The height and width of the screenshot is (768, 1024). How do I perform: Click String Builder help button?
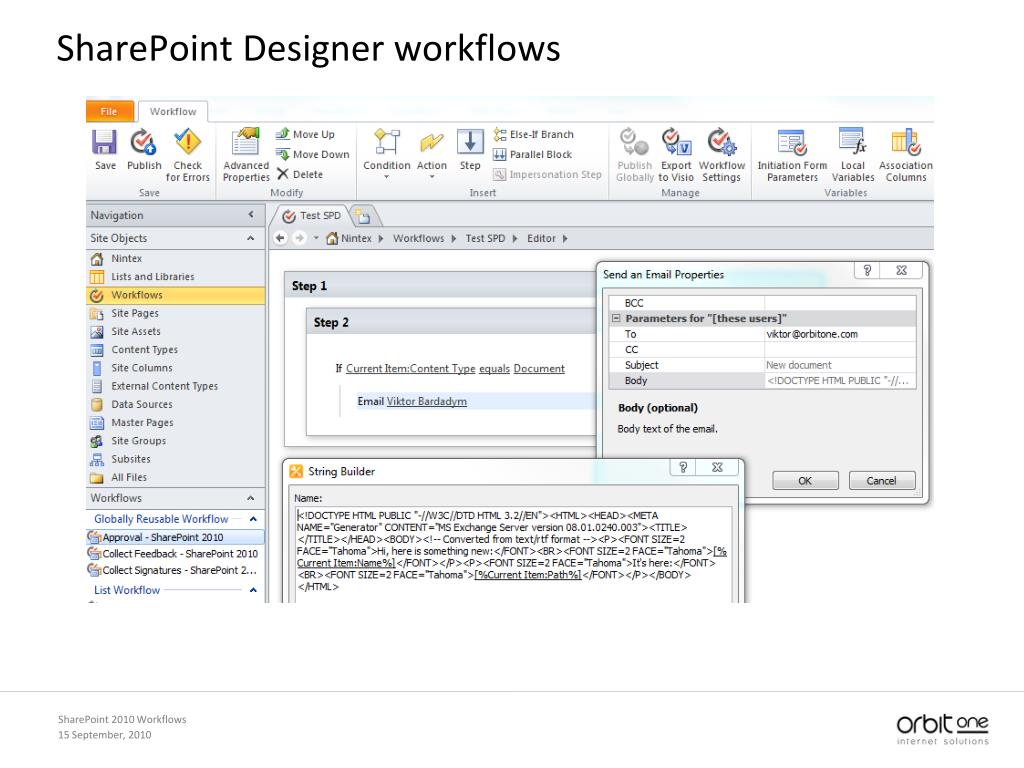(683, 468)
